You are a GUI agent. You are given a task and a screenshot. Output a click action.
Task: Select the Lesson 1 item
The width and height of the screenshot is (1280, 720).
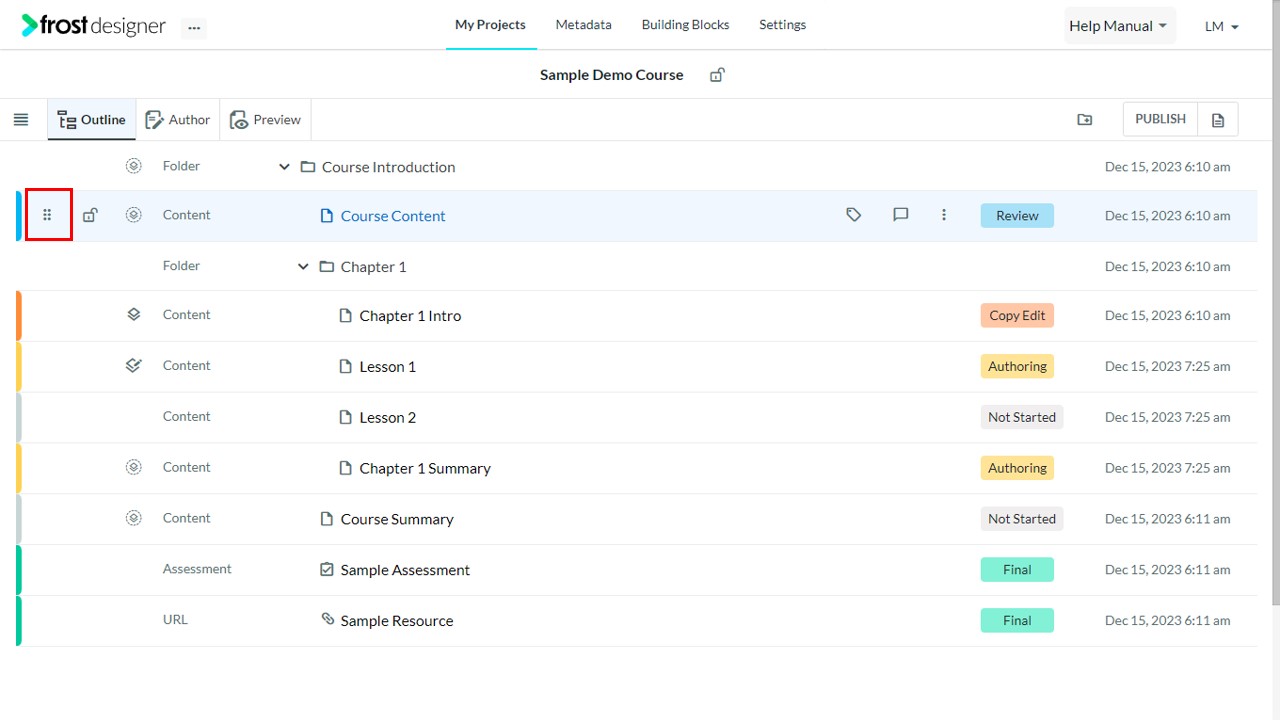pos(388,367)
